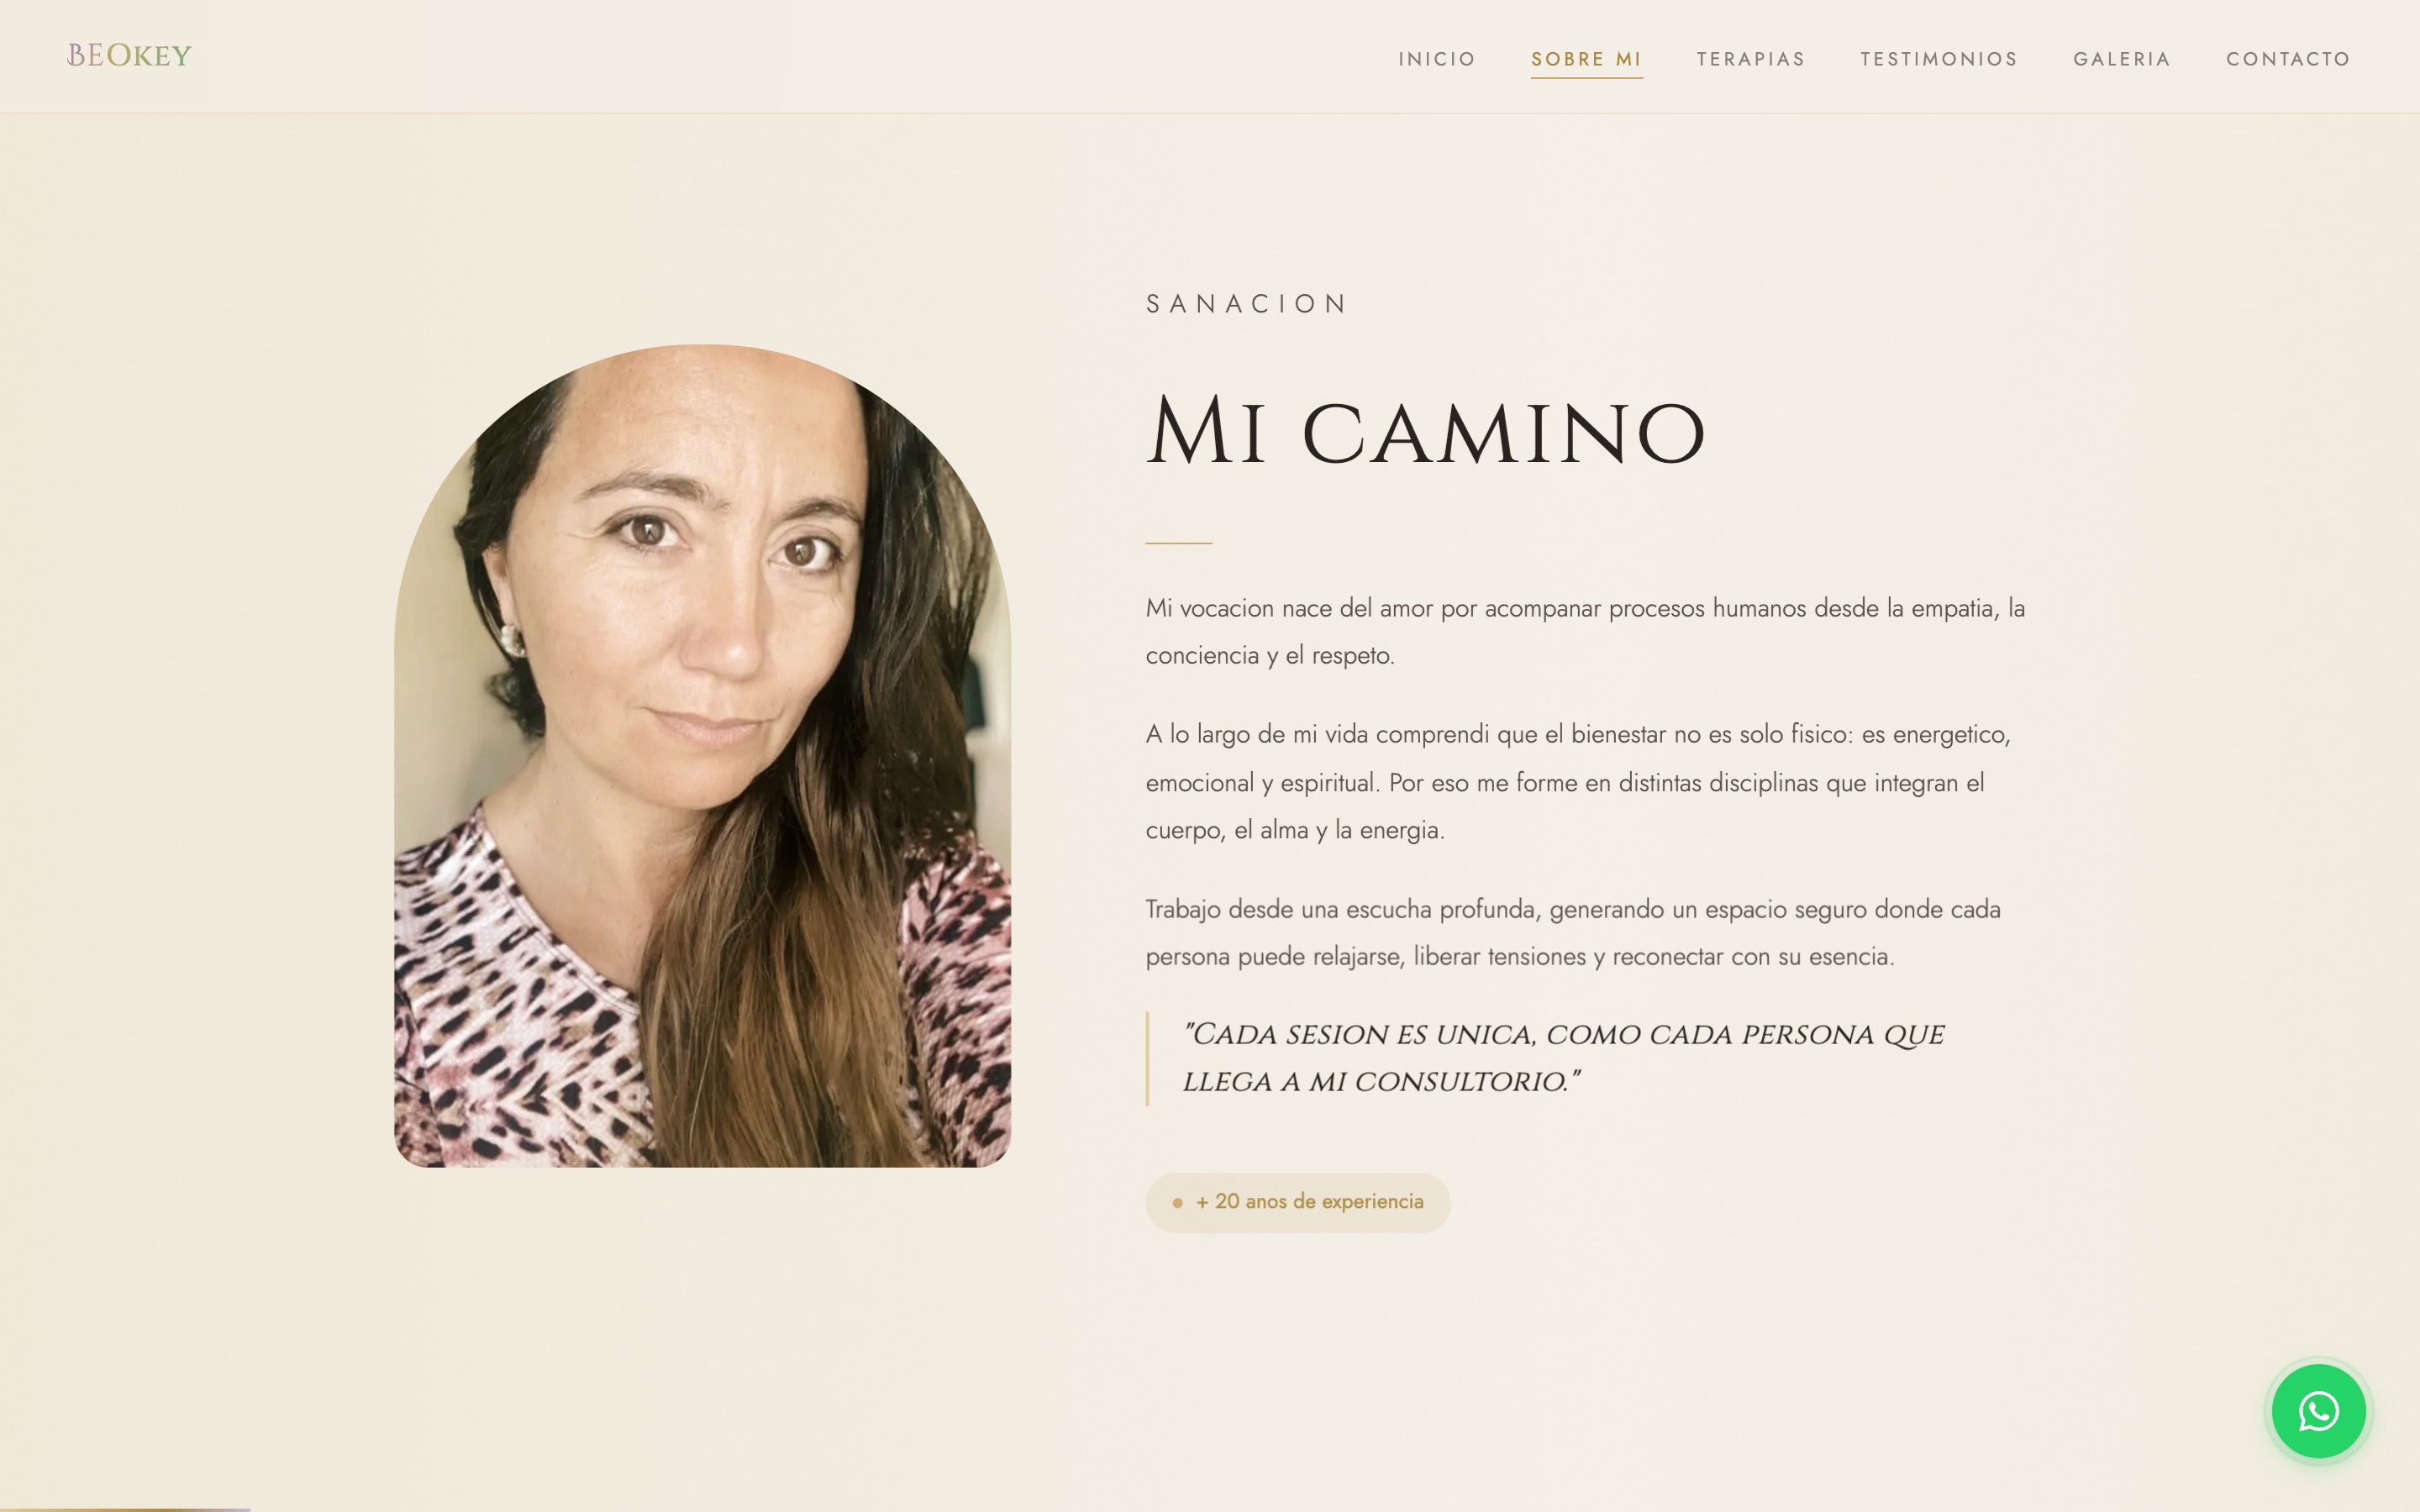Click the '+ 20 anos de experiencia' badge
Image resolution: width=2420 pixels, height=1512 pixels.
pos(1297,1202)
